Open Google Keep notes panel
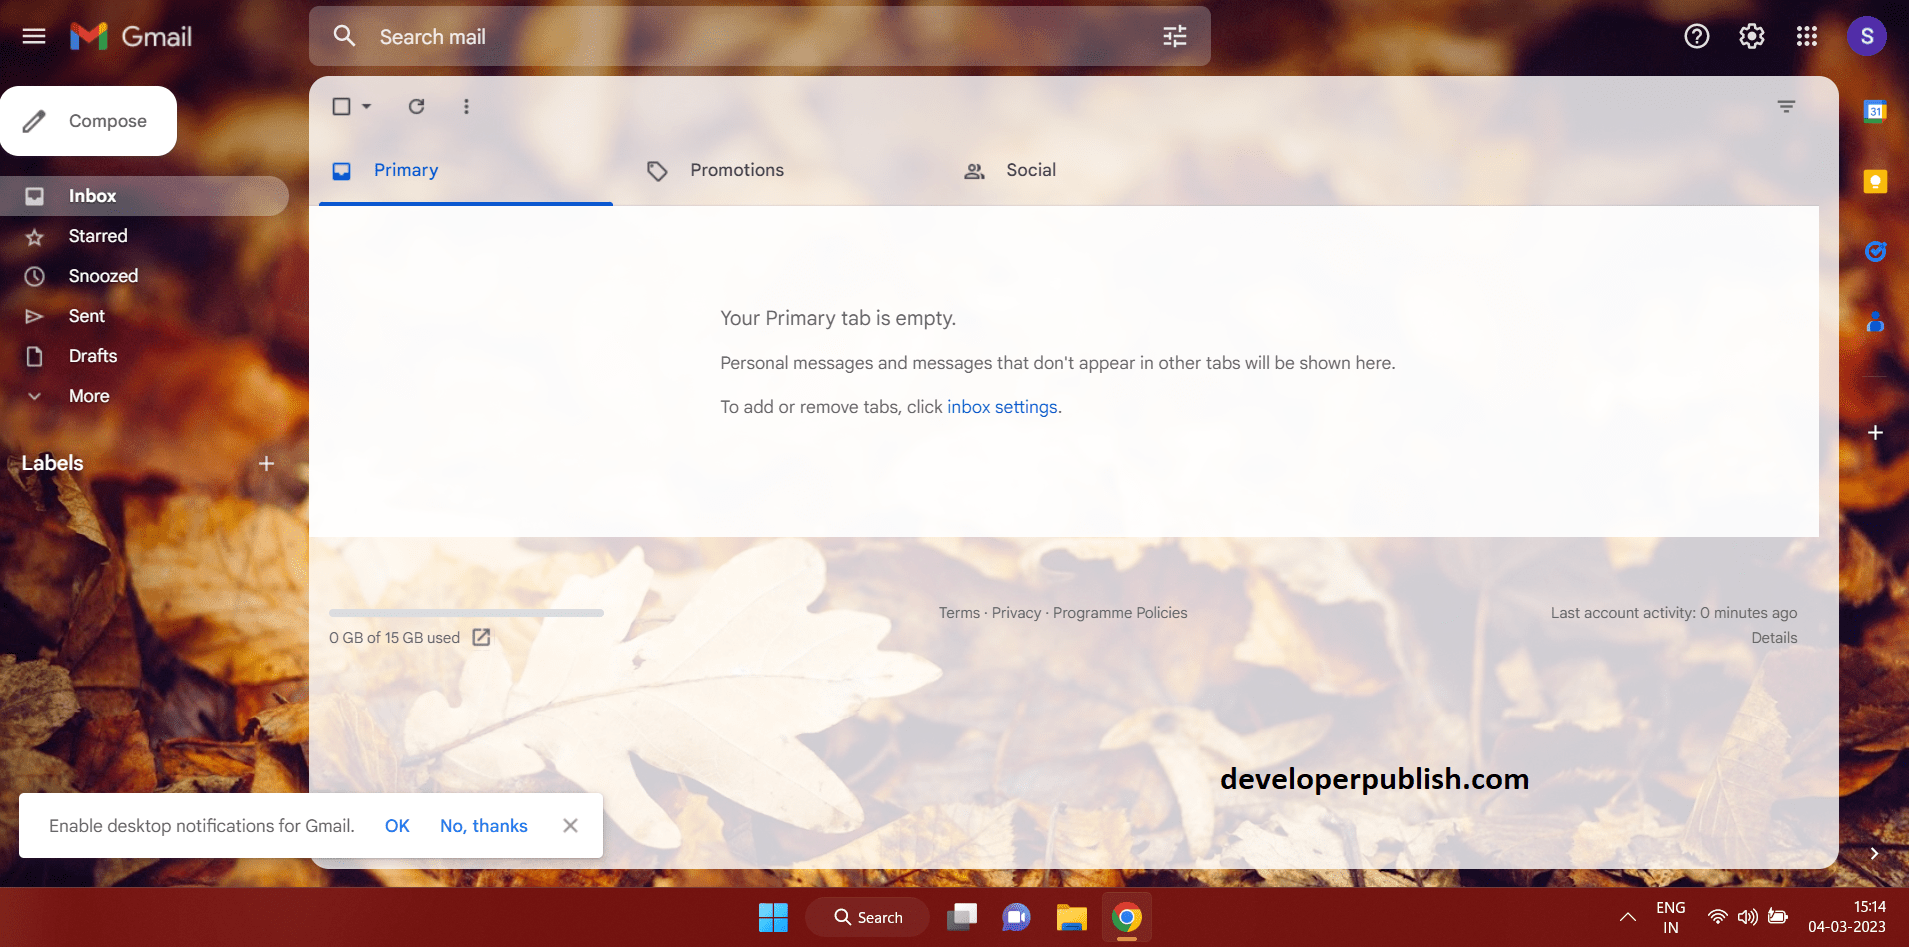 (1876, 181)
